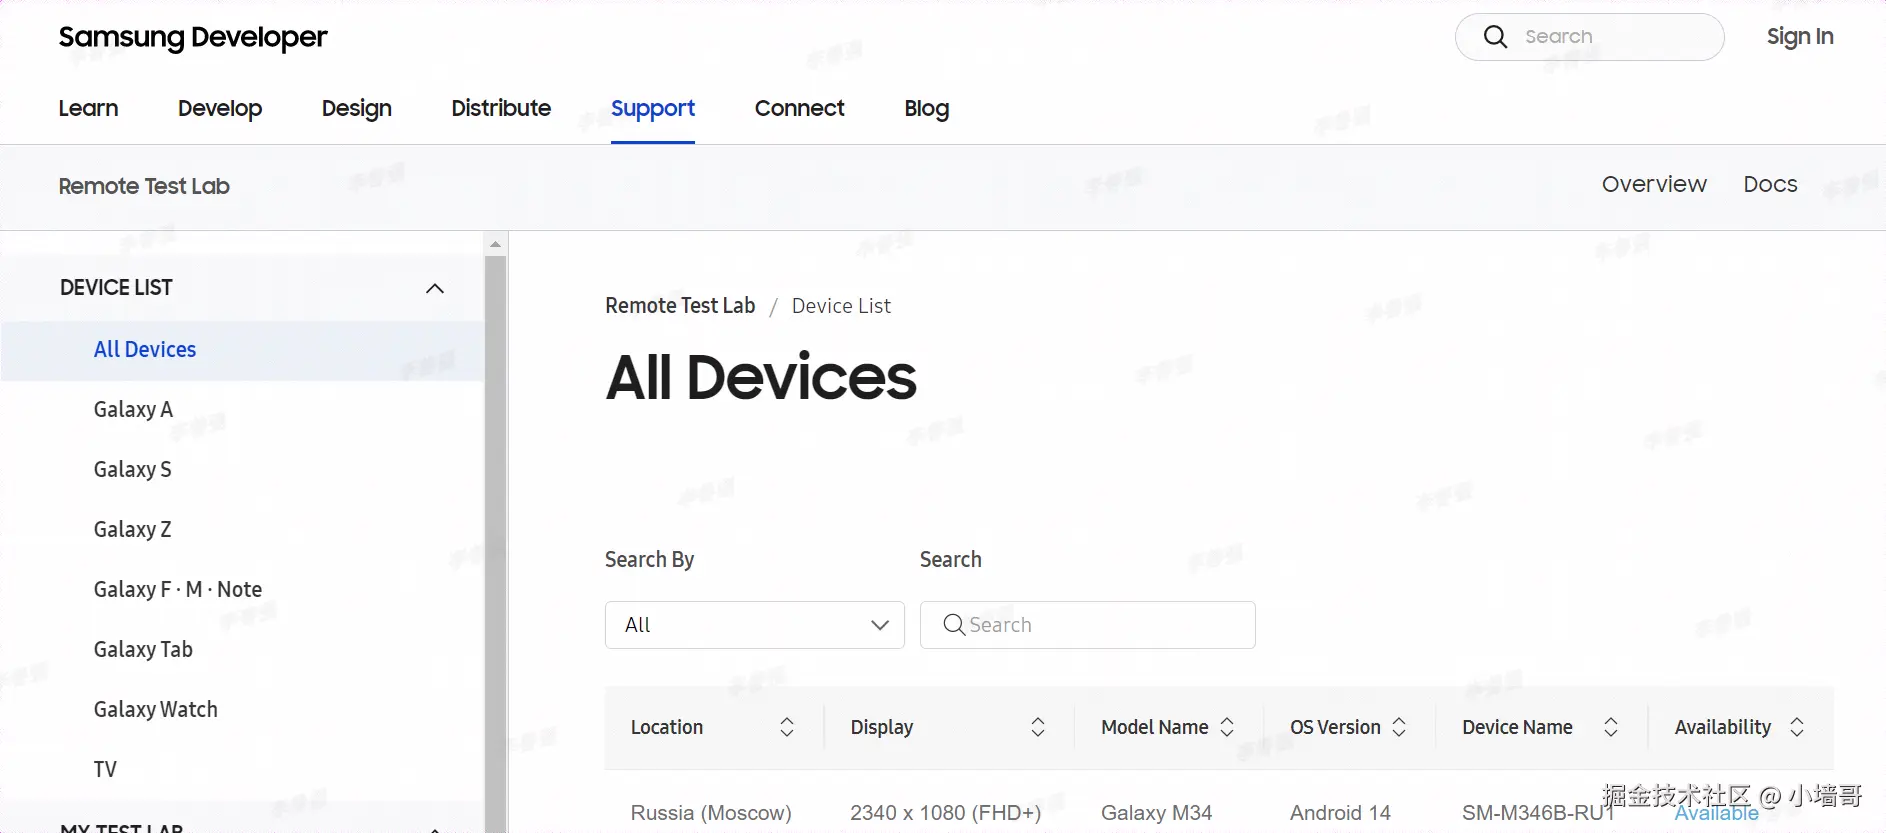This screenshot has width=1886, height=833.
Task: Sort by Device Name arrows
Action: (1611, 727)
